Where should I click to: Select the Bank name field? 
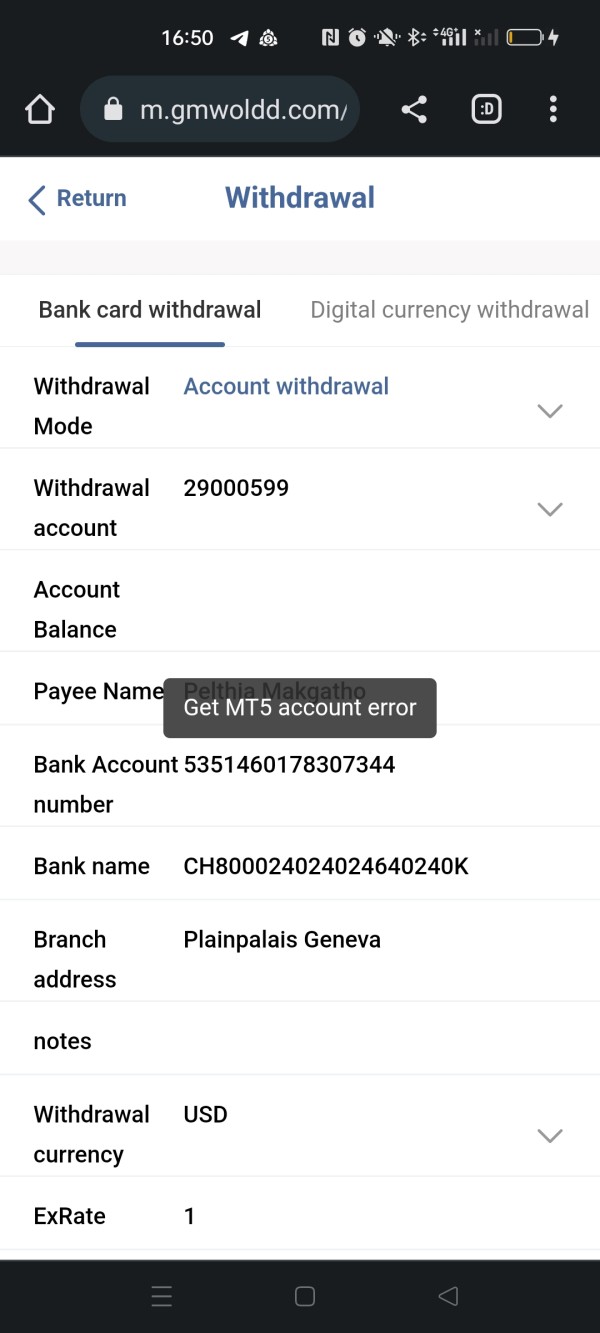pyautogui.click(x=300, y=866)
